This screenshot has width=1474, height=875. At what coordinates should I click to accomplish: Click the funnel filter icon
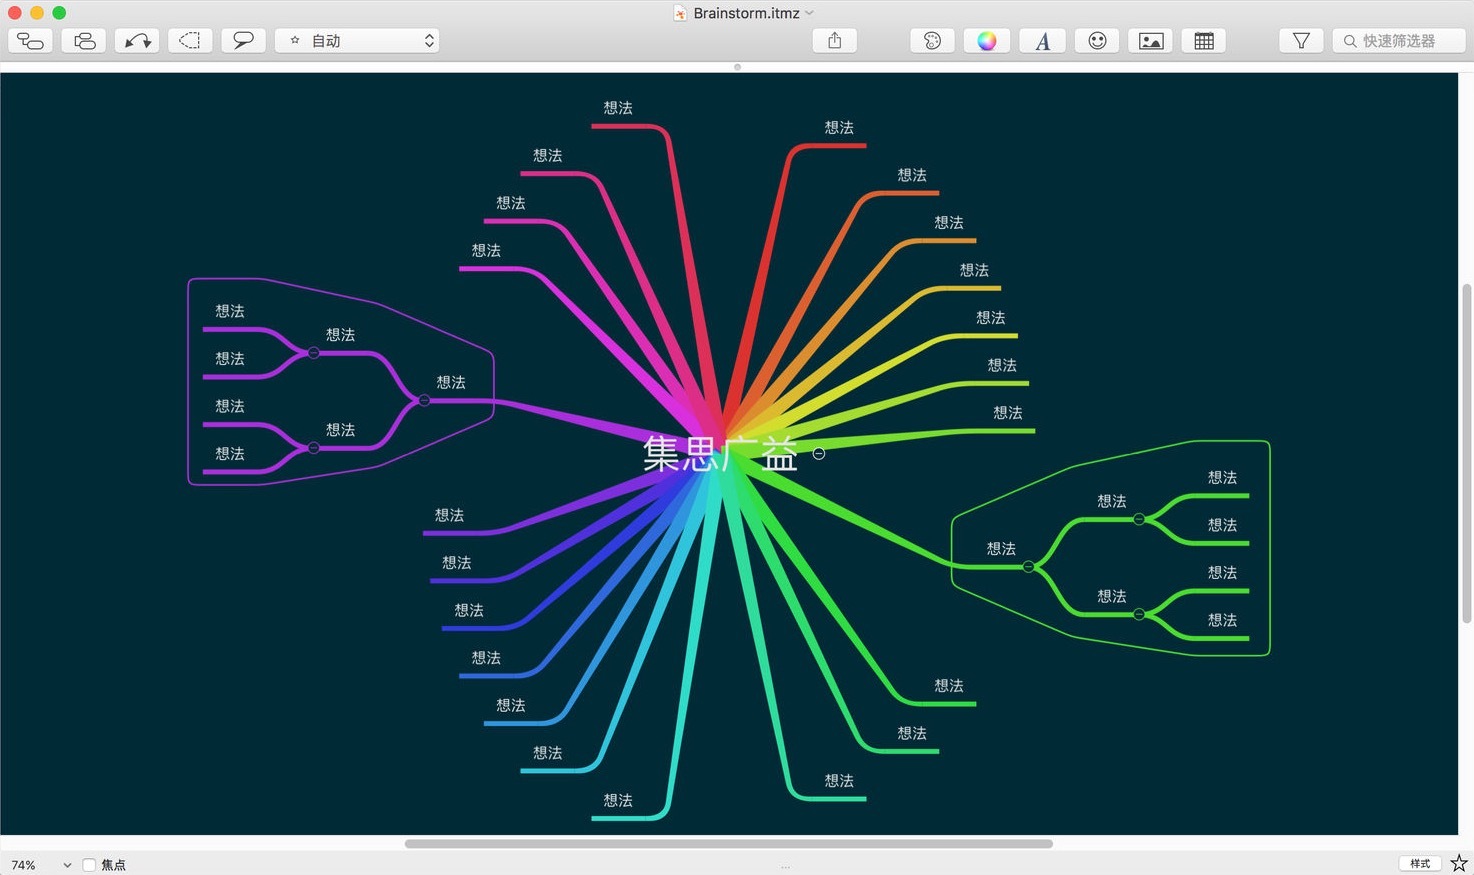[1301, 41]
